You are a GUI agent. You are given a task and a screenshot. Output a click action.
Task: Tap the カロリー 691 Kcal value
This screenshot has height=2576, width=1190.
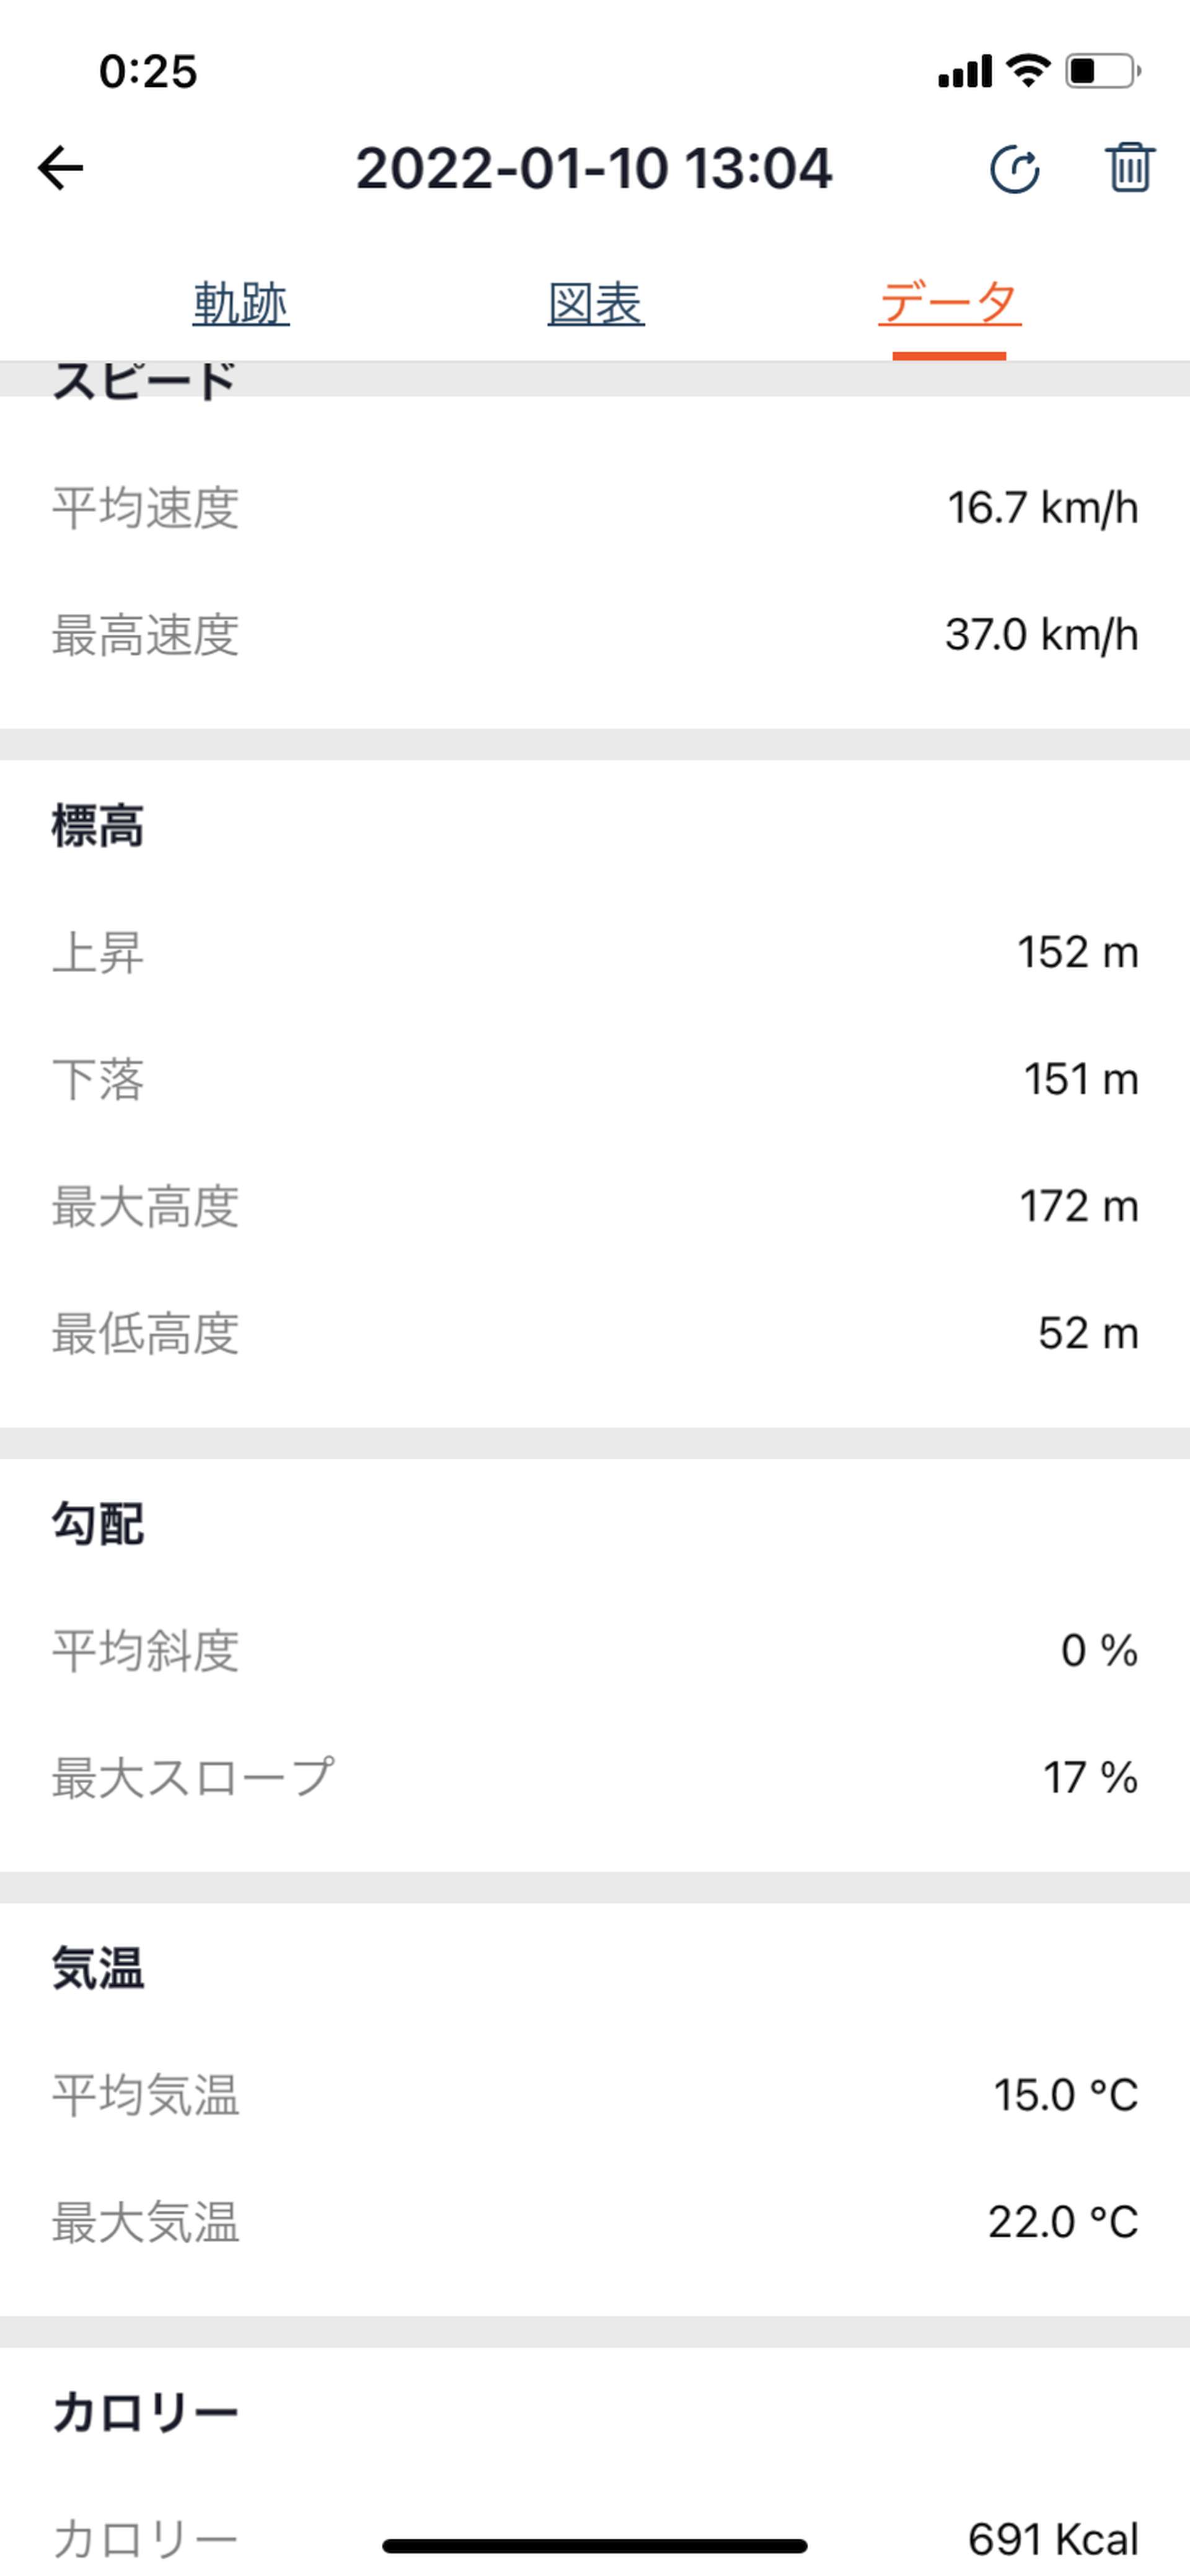click(x=1053, y=2539)
